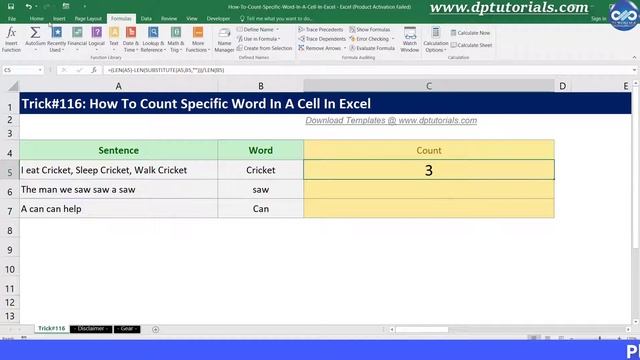Switch to the Home tab
Viewport: 640px width, 360px height.
click(36, 19)
